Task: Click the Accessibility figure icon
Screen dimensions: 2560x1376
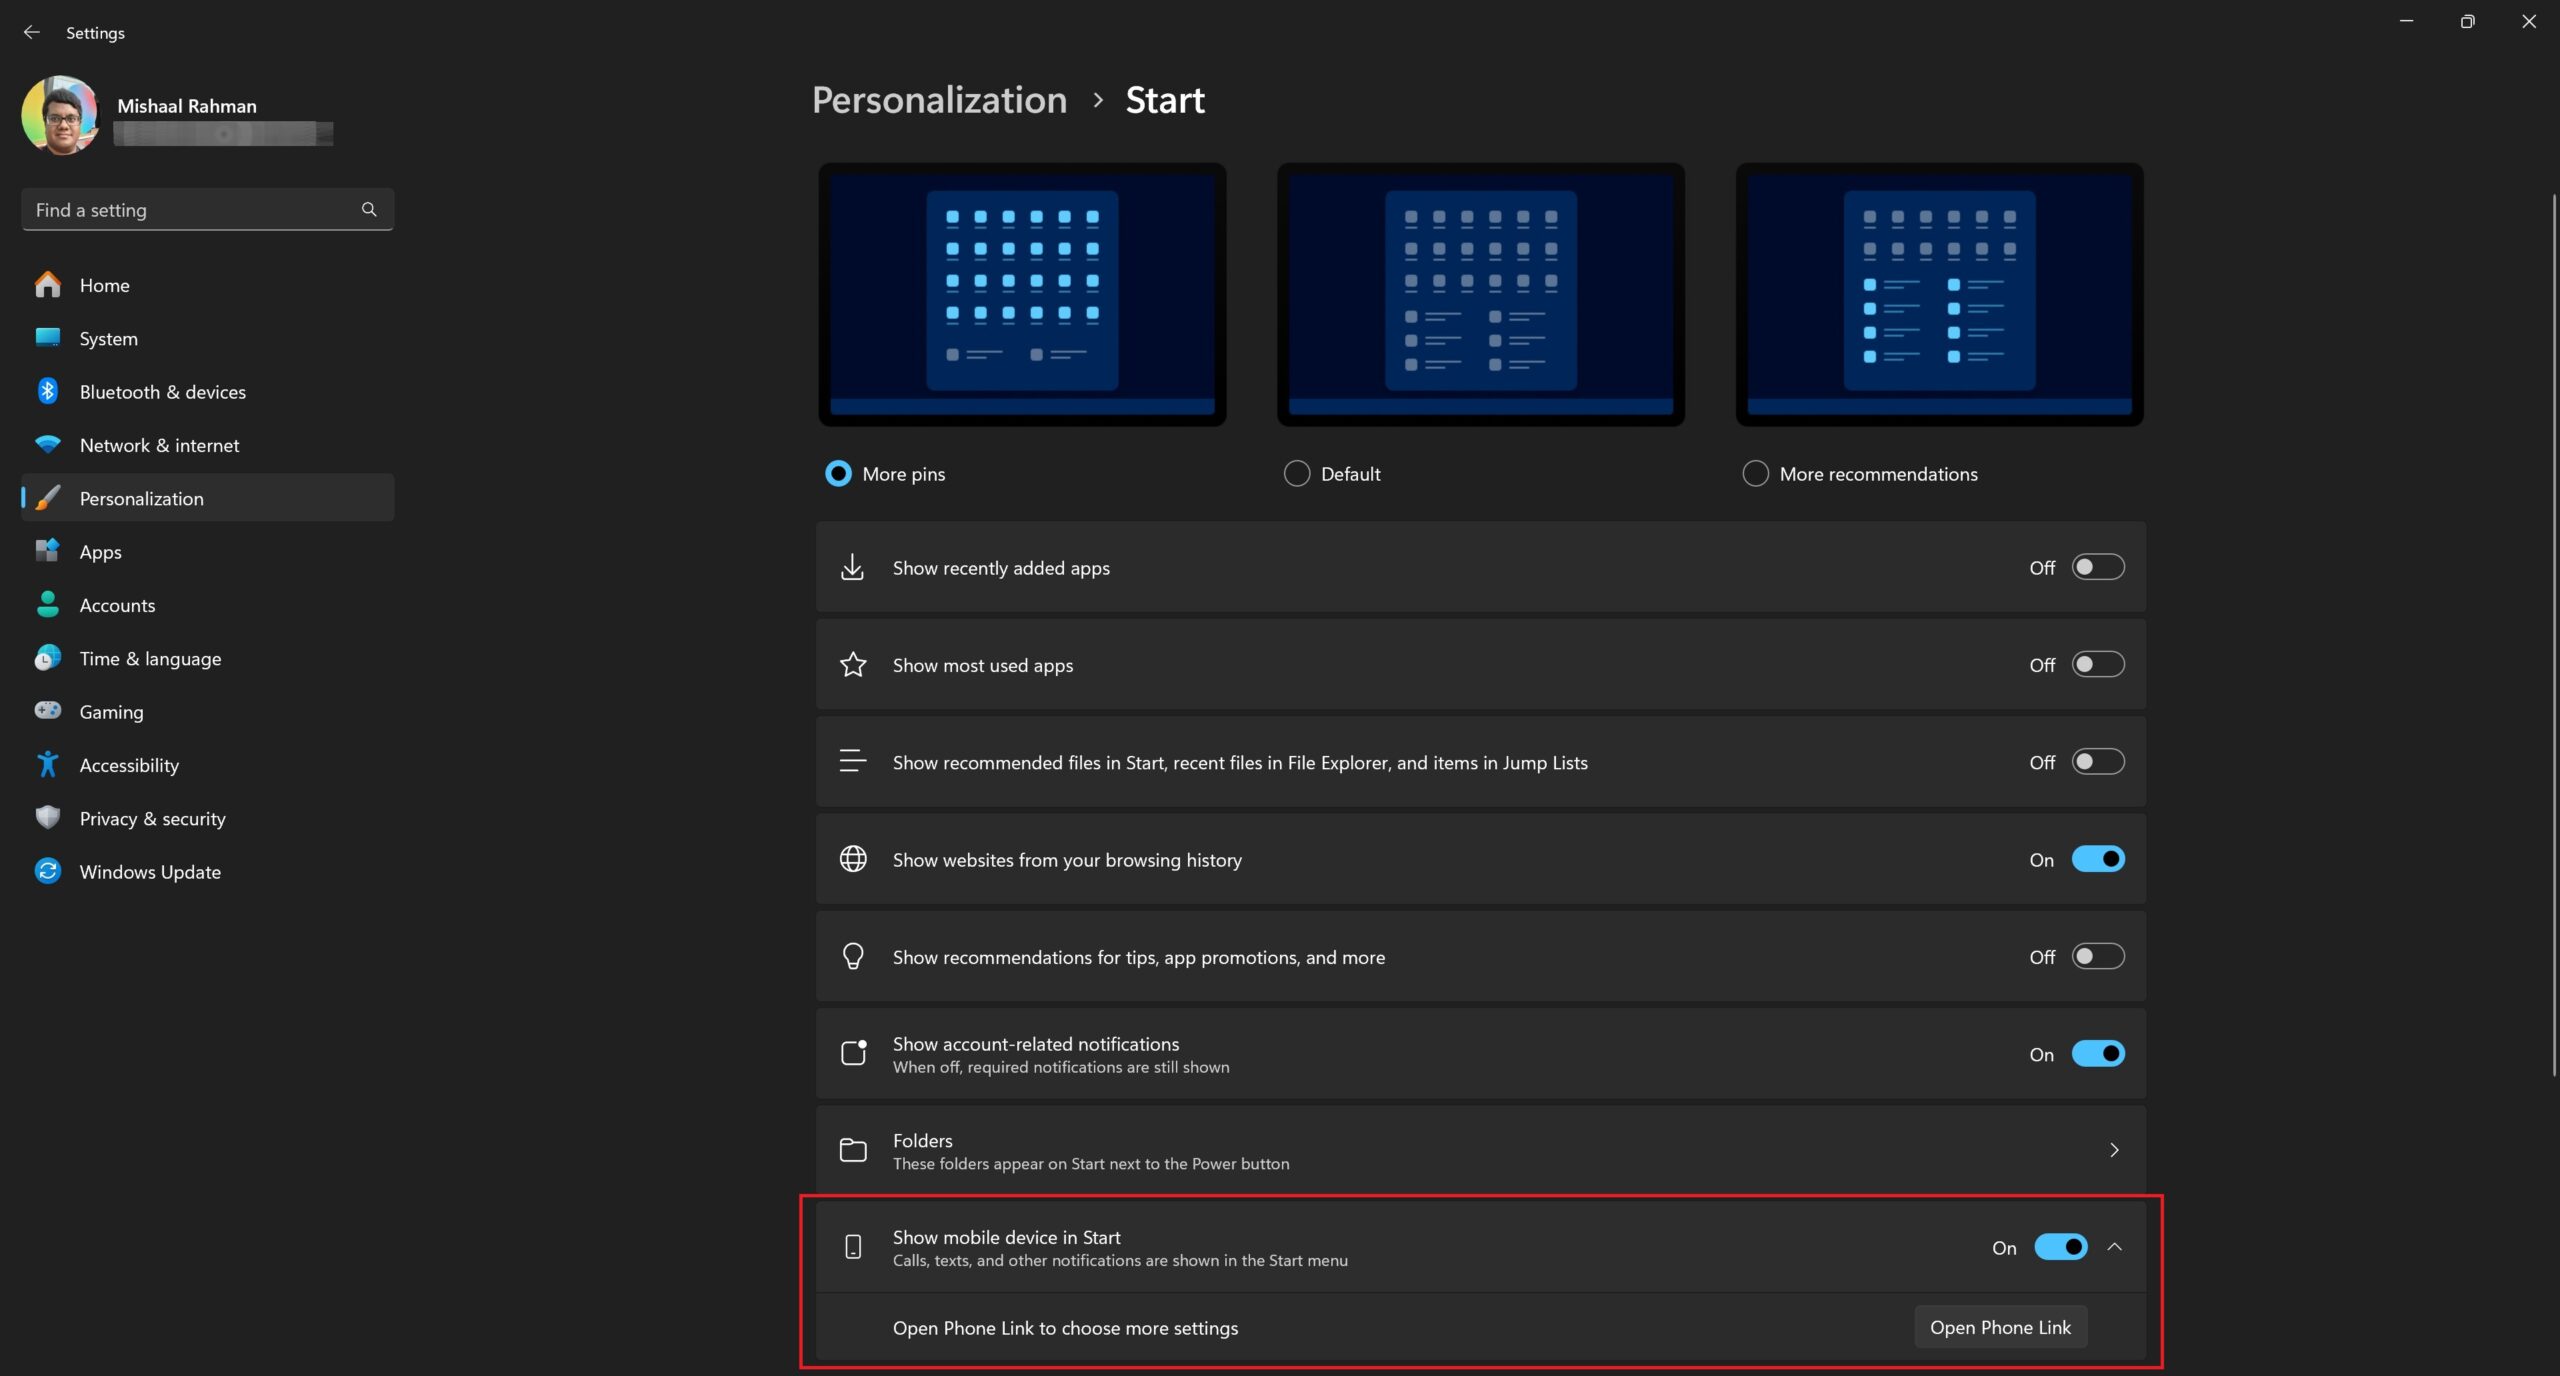Action: click(x=47, y=765)
